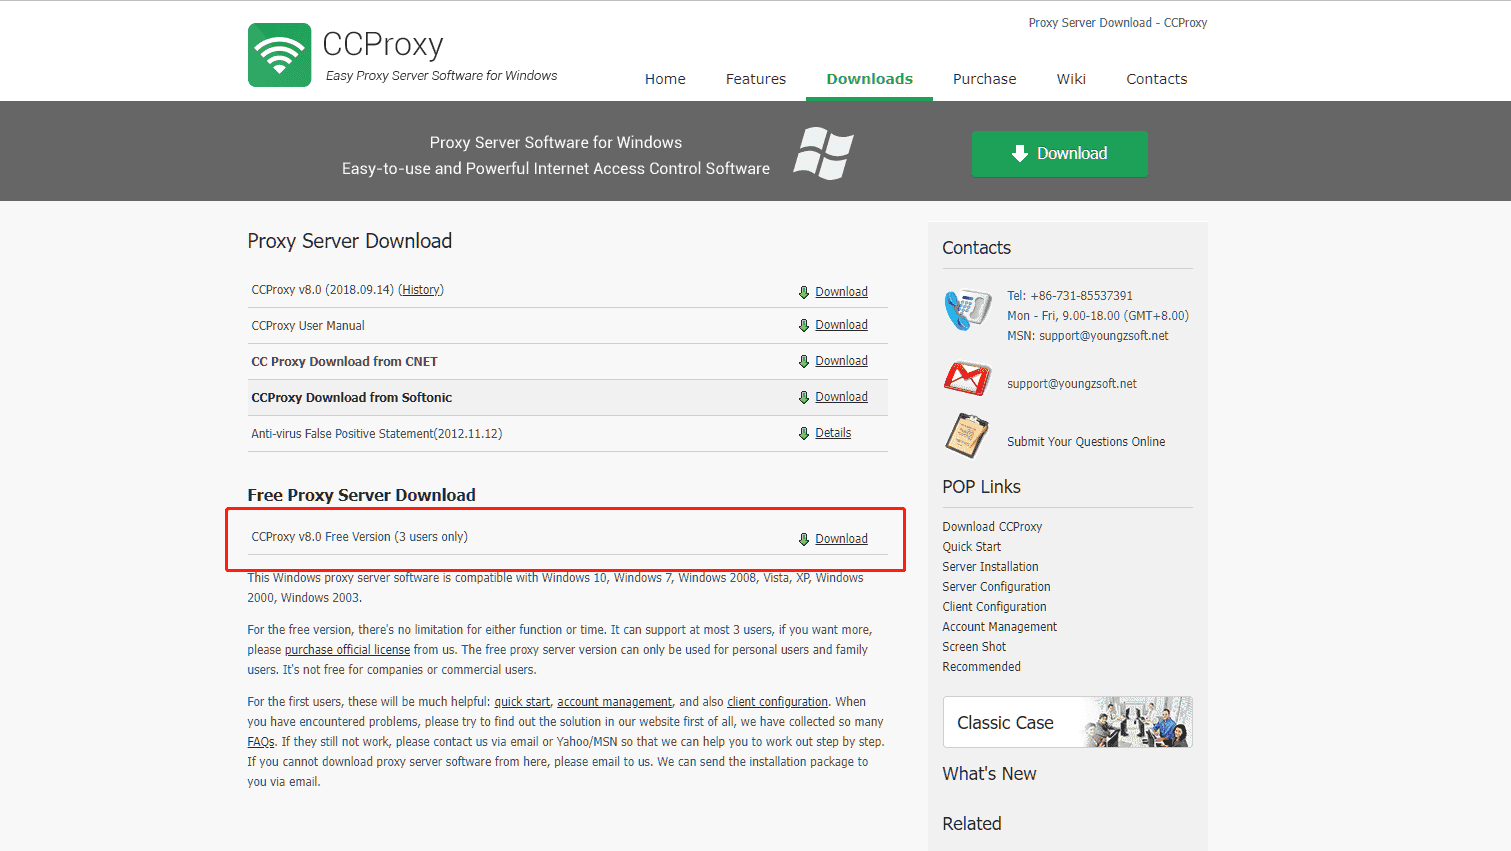Open Client Configuration in POP Links
The image size is (1511, 851).
tap(994, 607)
